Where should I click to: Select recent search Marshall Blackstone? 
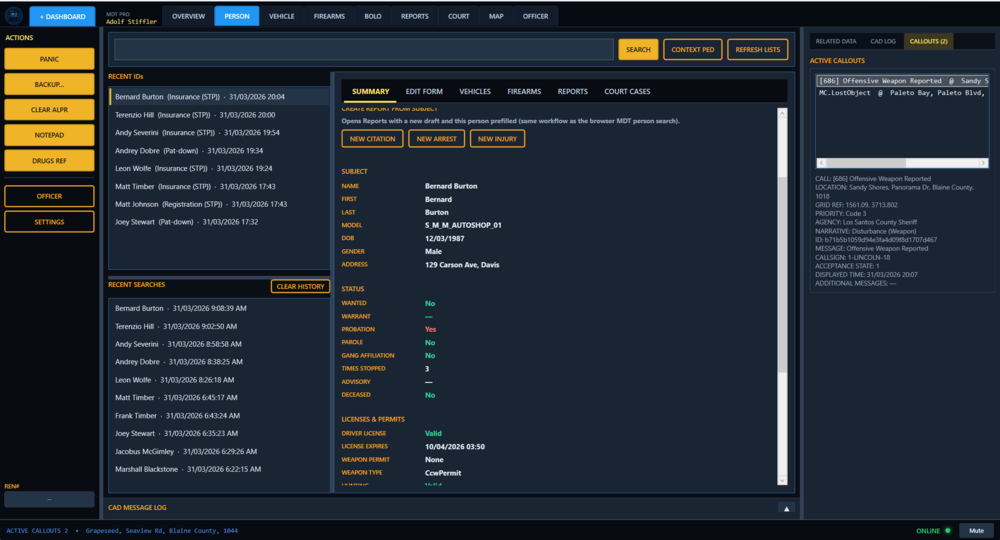pyautogui.click(x=219, y=469)
